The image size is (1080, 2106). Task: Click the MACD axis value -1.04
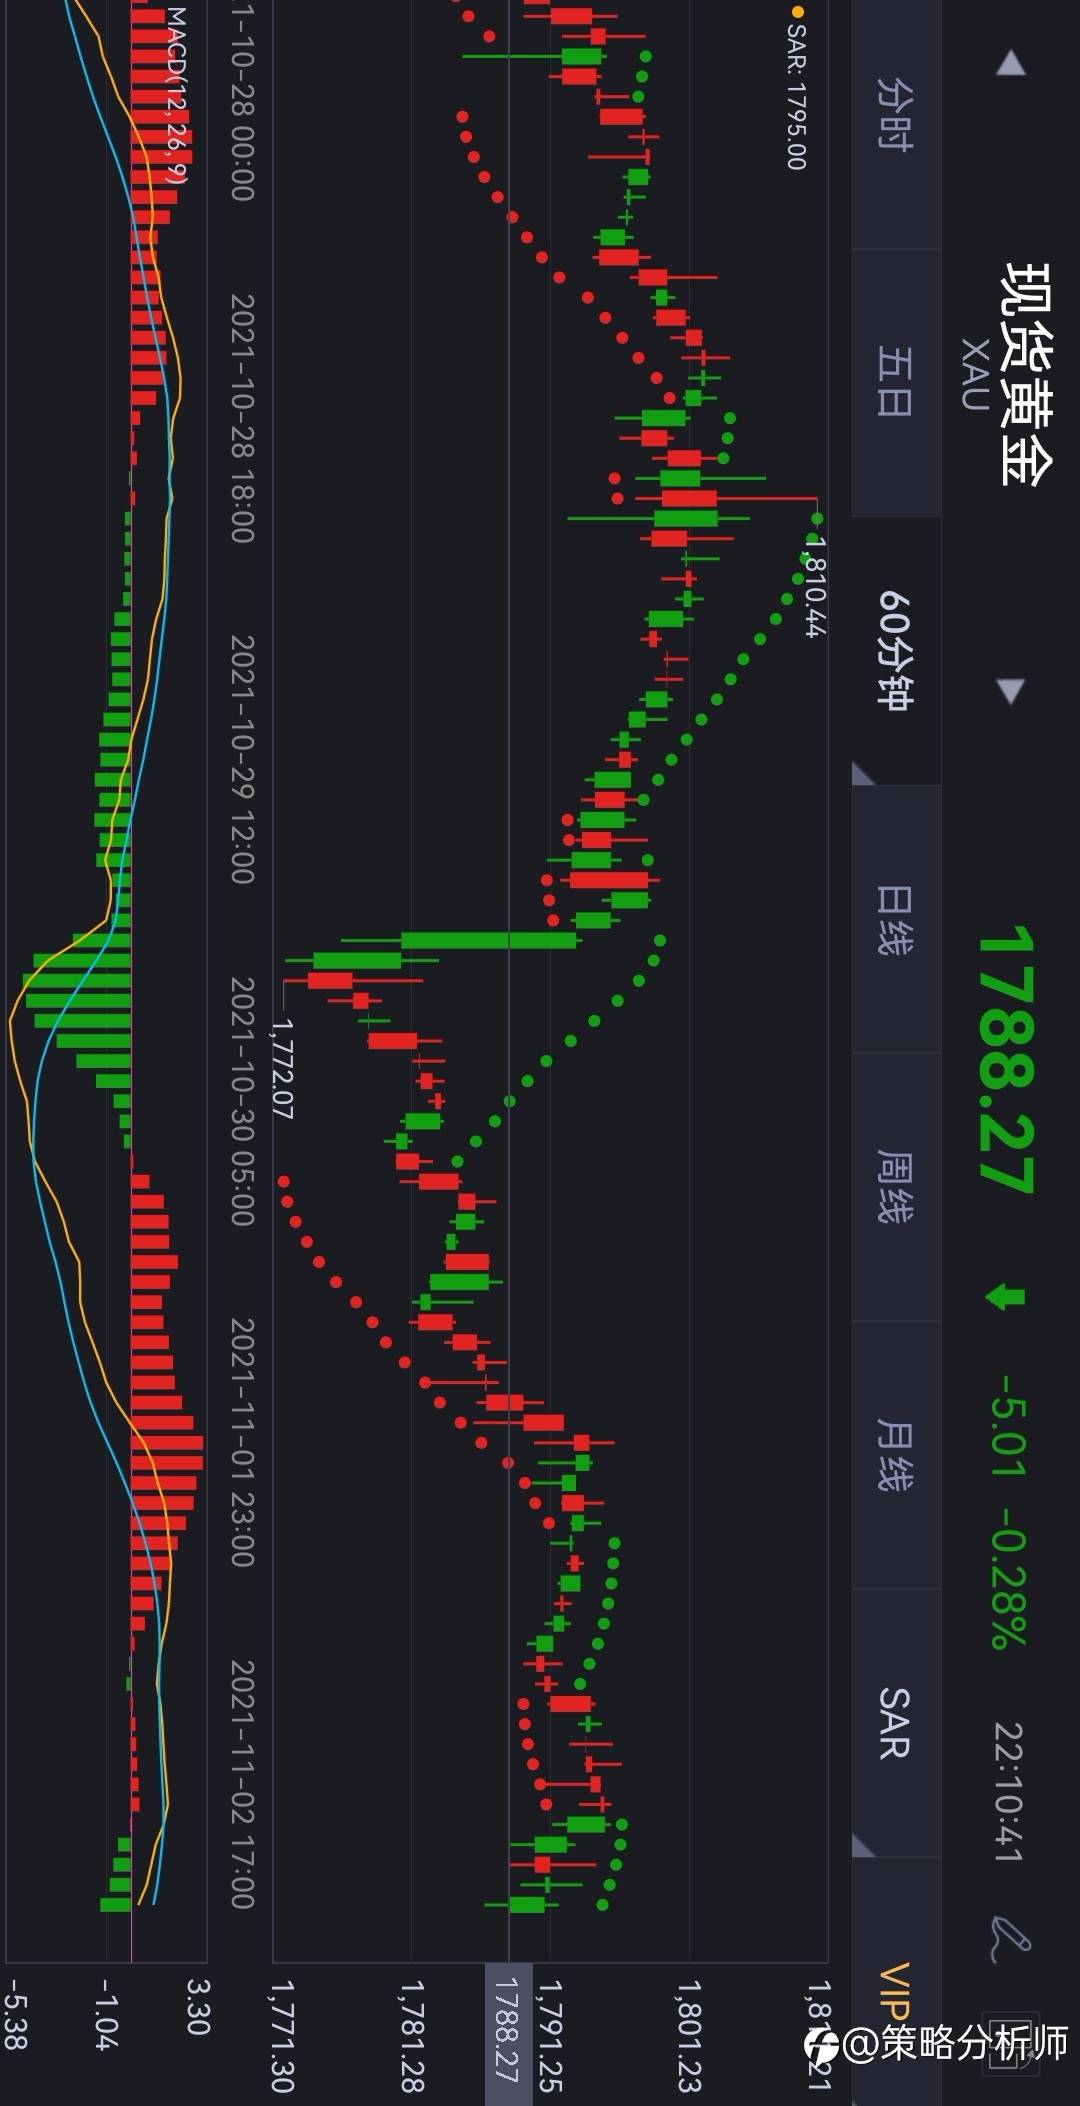click(107, 2014)
